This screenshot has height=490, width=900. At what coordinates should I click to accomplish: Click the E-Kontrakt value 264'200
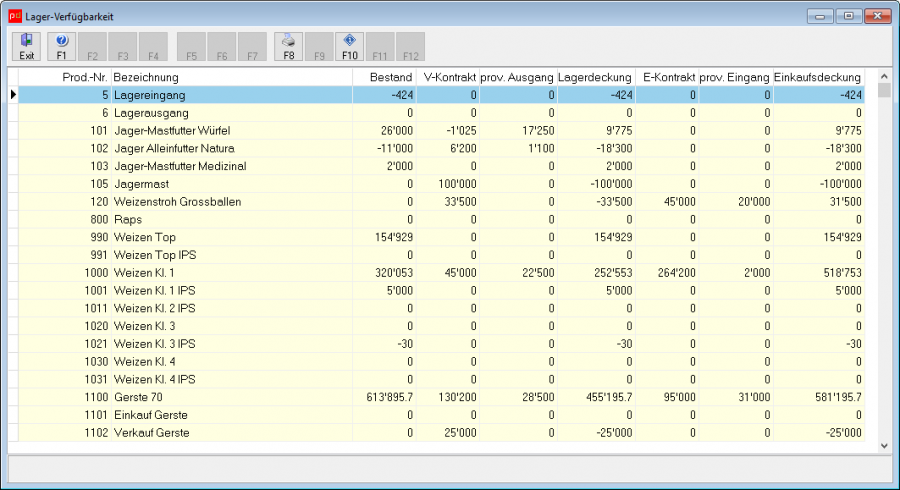tap(677, 273)
